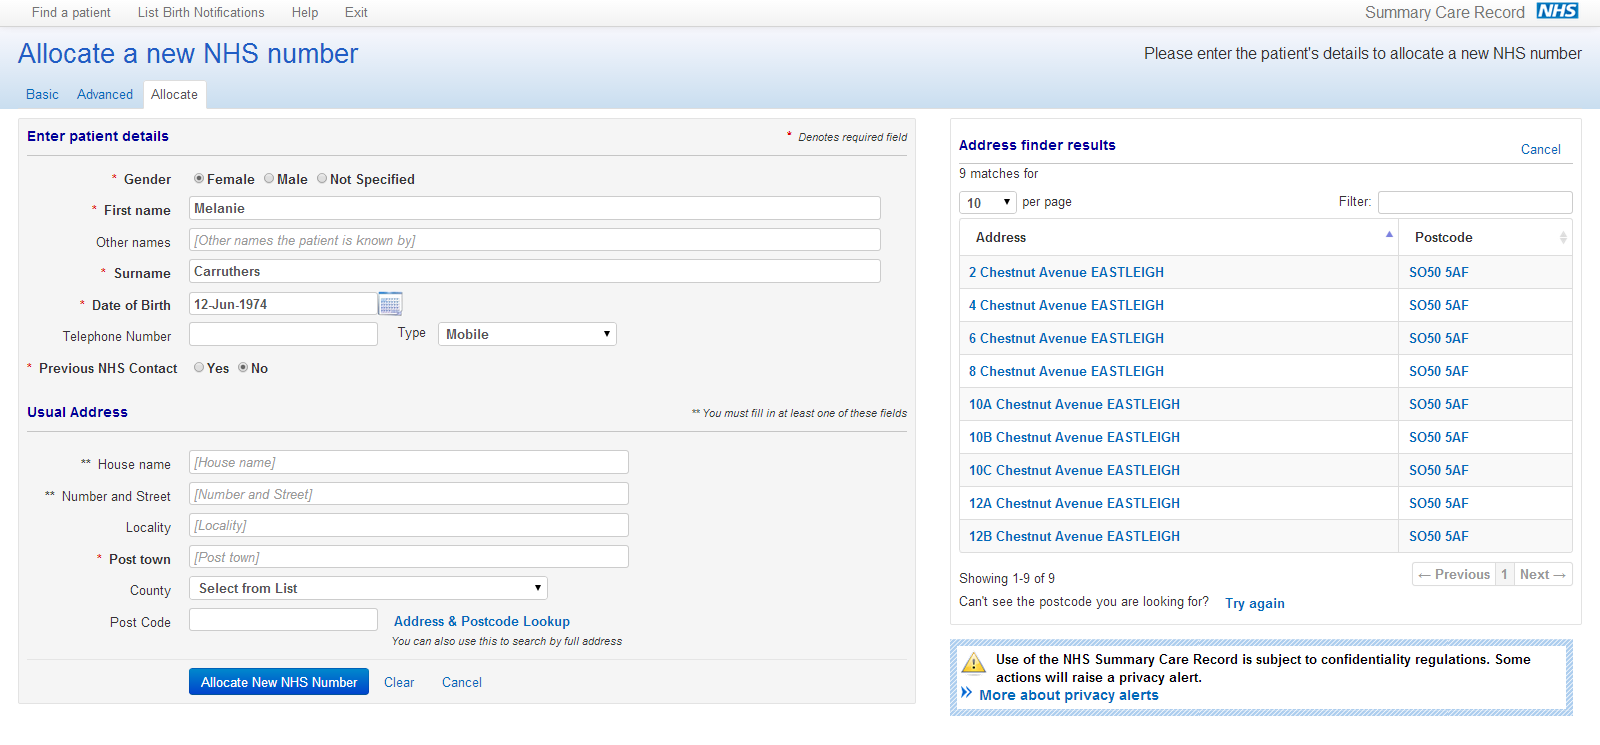This screenshot has height=745, width=1600.
Task: Click the Number and Street field
Action: coord(409,494)
